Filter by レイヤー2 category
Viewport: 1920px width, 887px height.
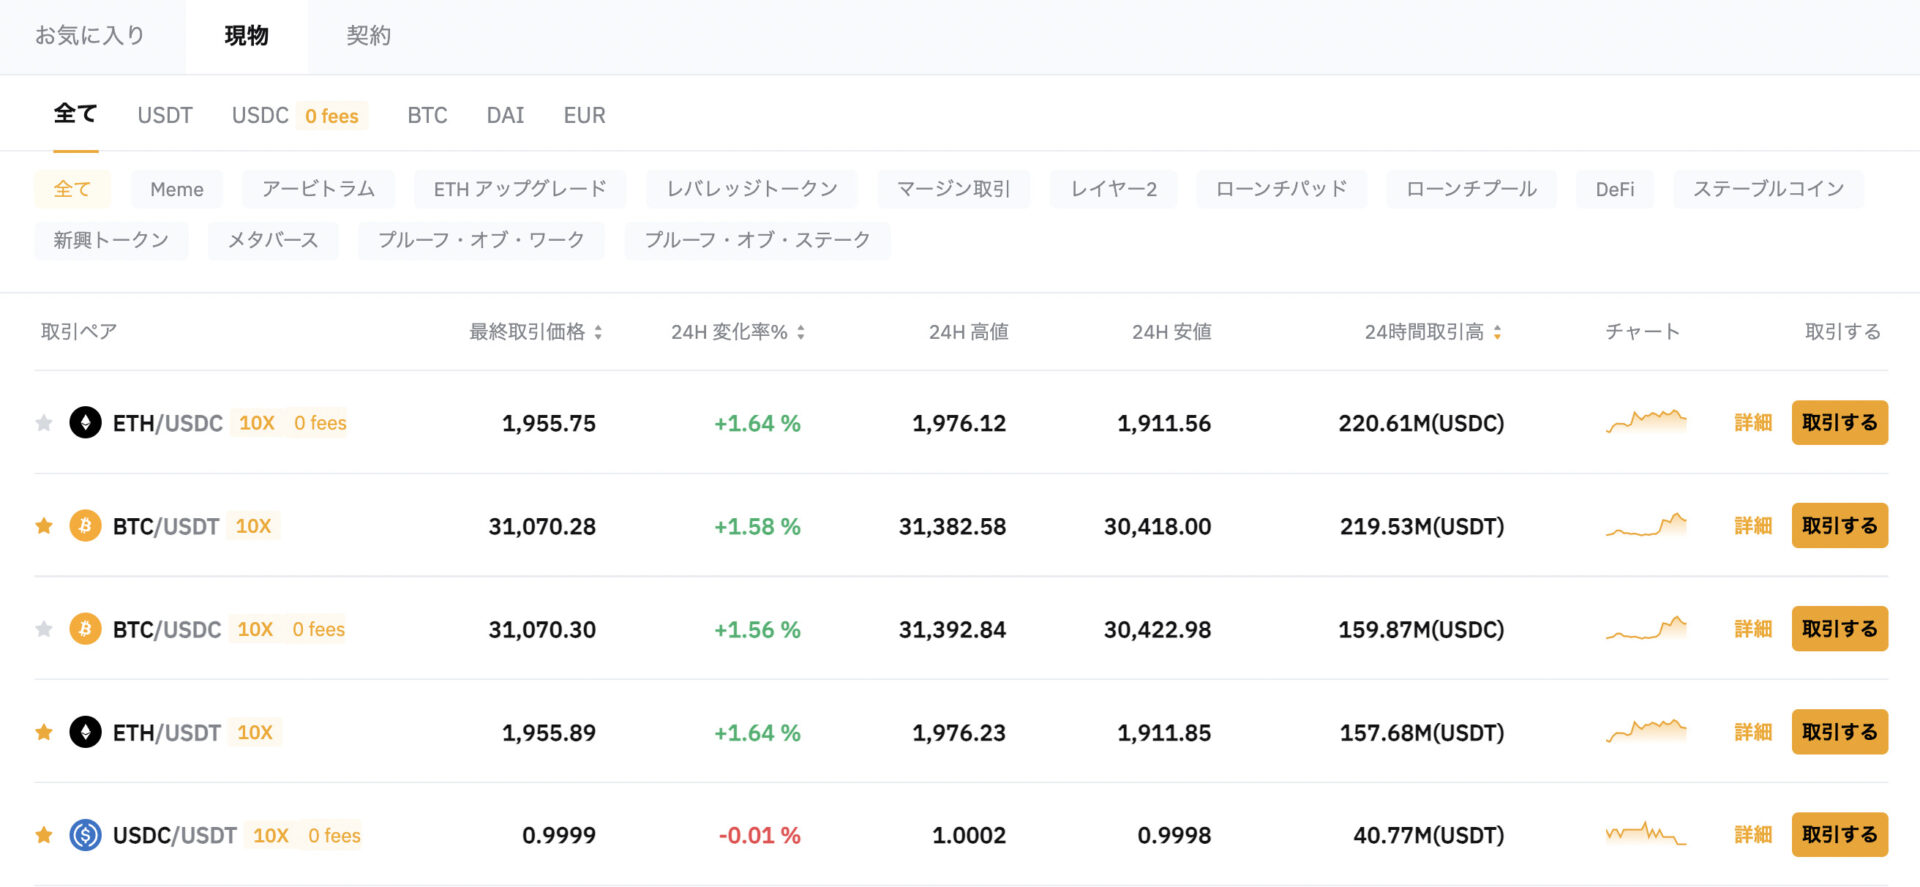click(x=1114, y=189)
